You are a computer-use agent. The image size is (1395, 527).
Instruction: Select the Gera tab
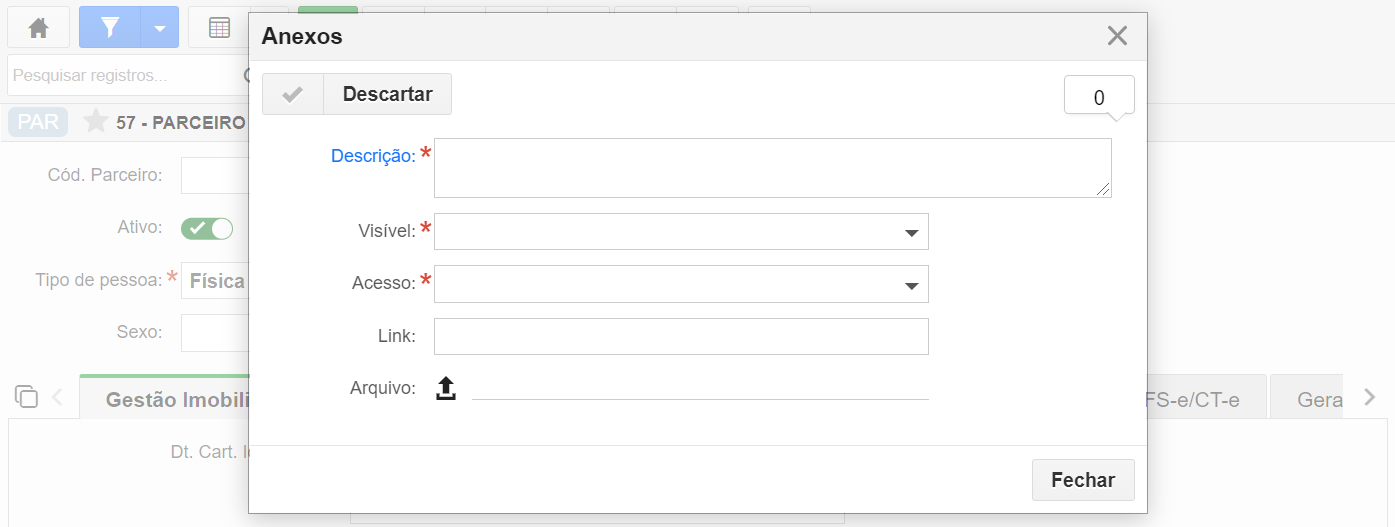click(1306, 399)
